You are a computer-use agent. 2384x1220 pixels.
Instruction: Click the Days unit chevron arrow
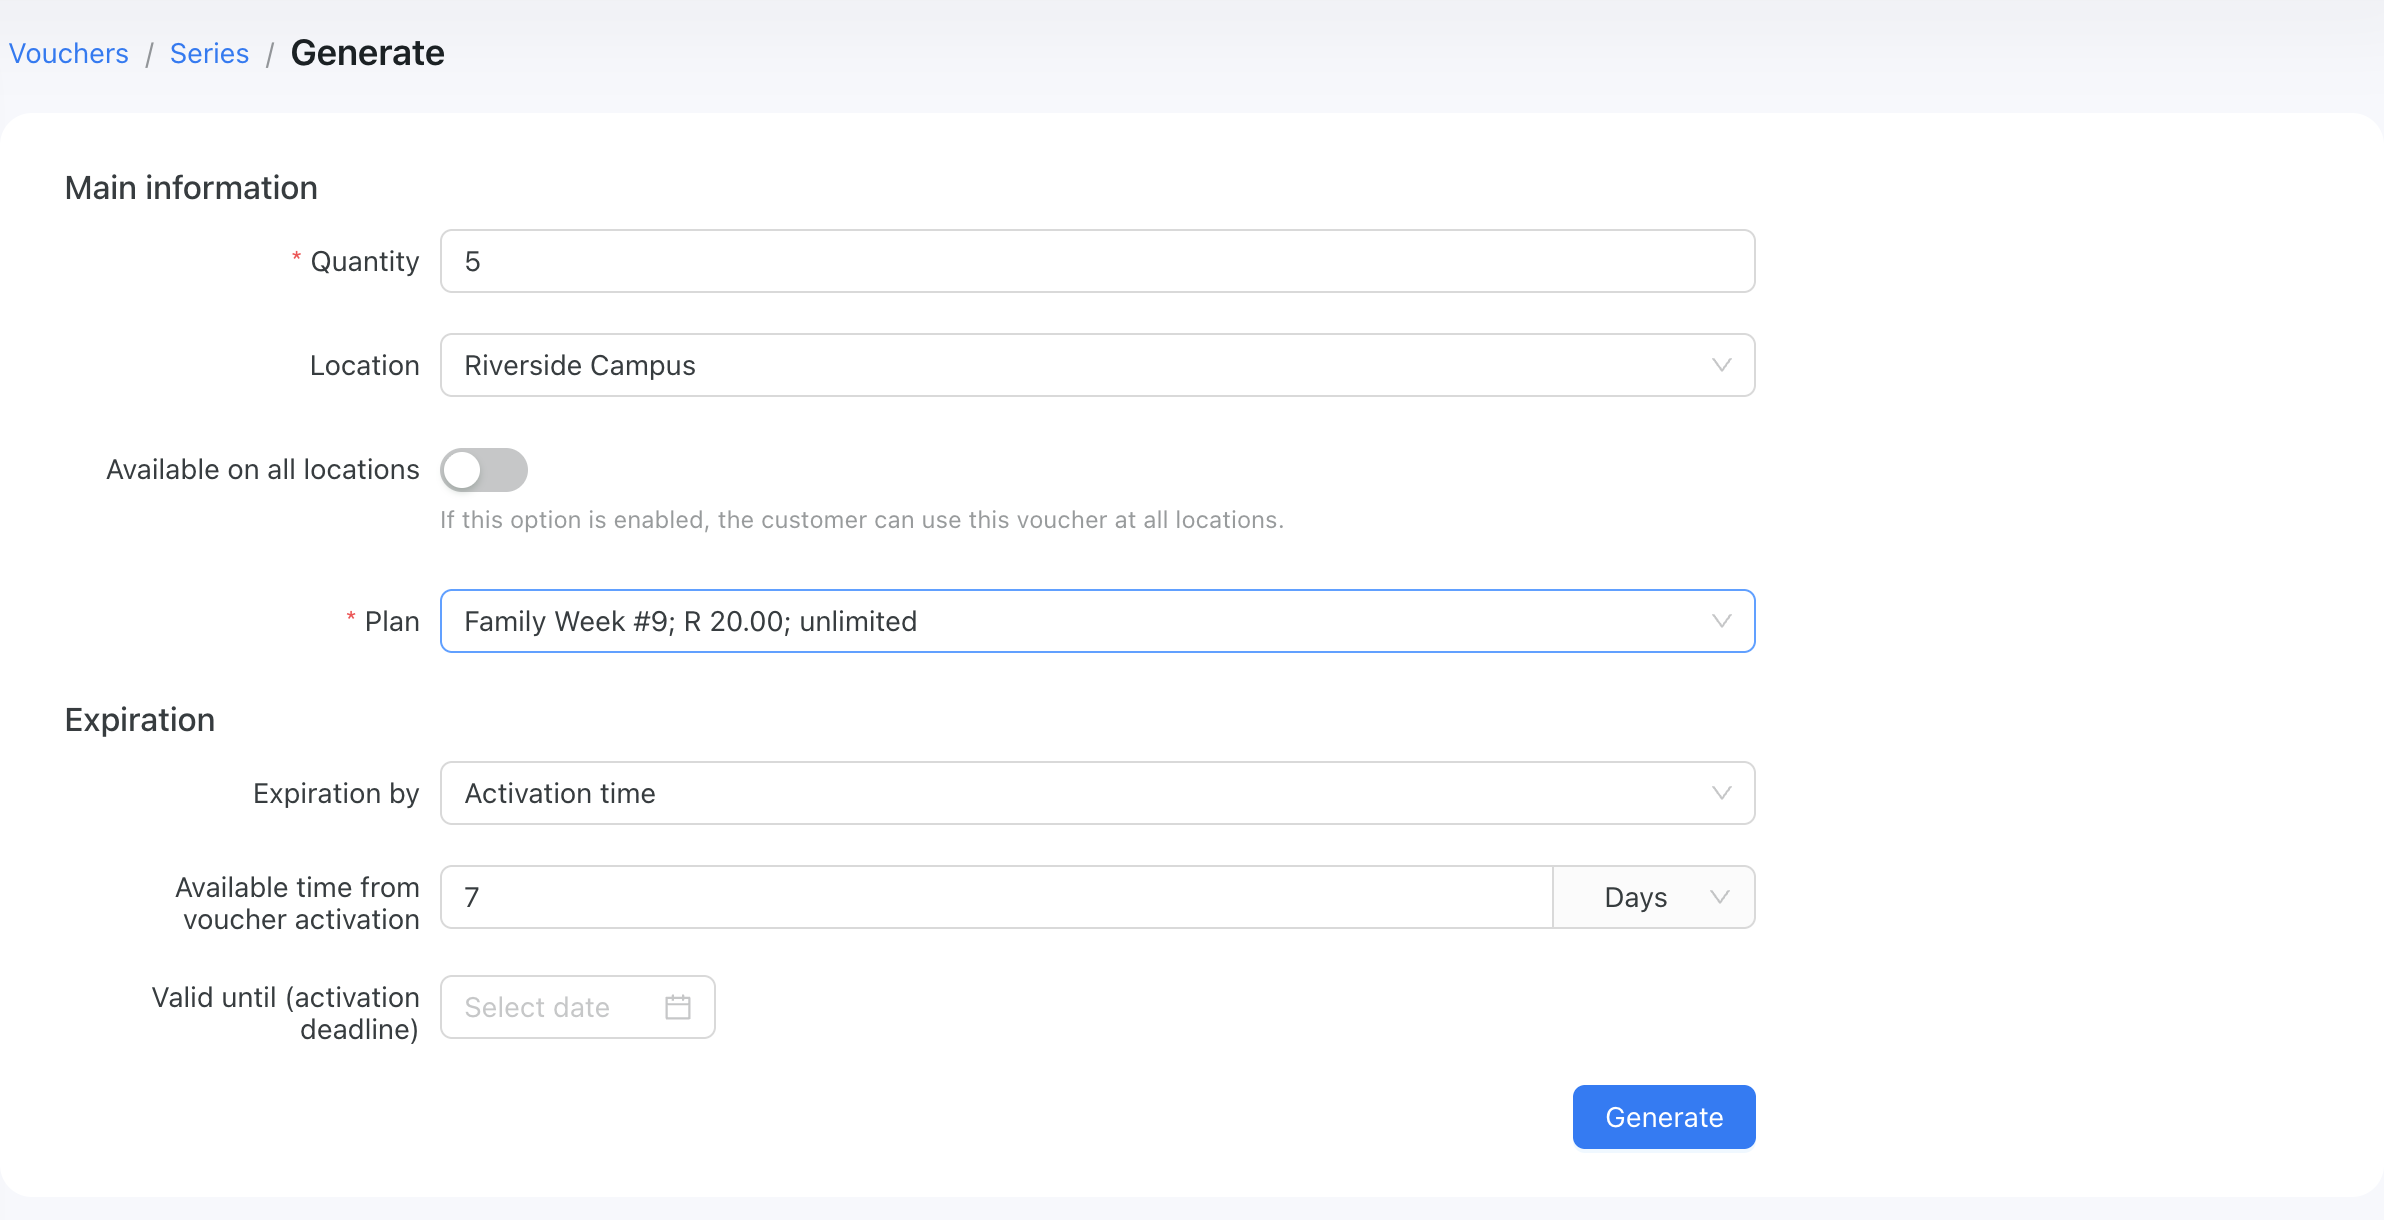click(1719, 897)
